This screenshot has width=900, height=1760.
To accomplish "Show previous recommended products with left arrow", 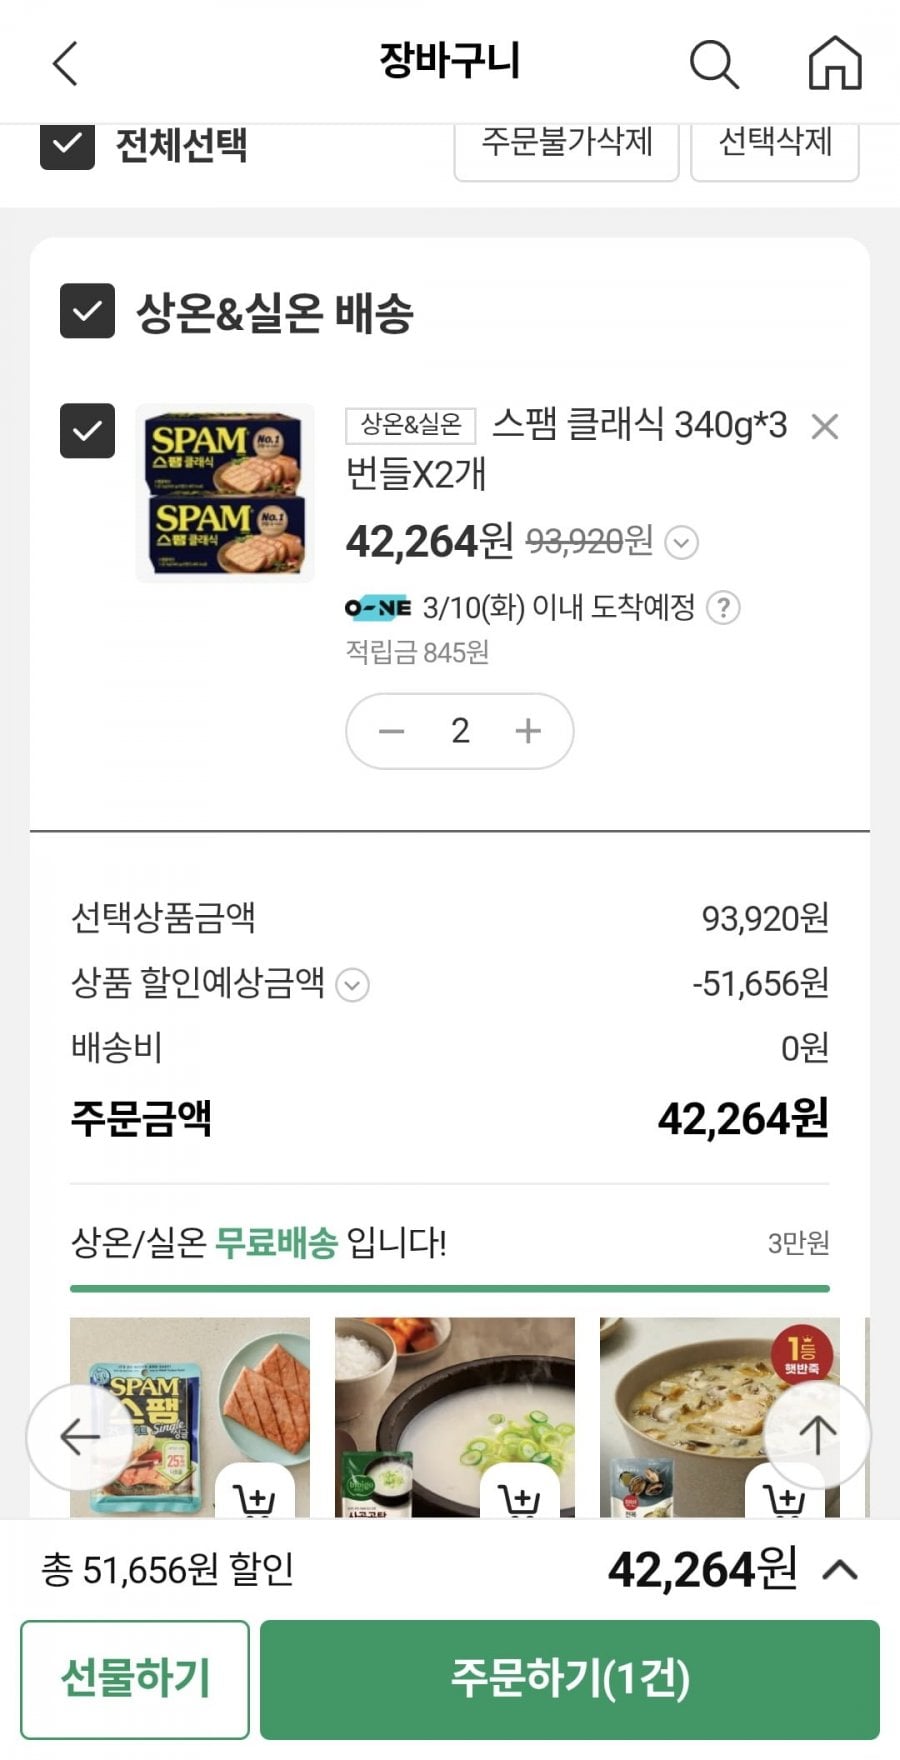I will pos(78,1437).
